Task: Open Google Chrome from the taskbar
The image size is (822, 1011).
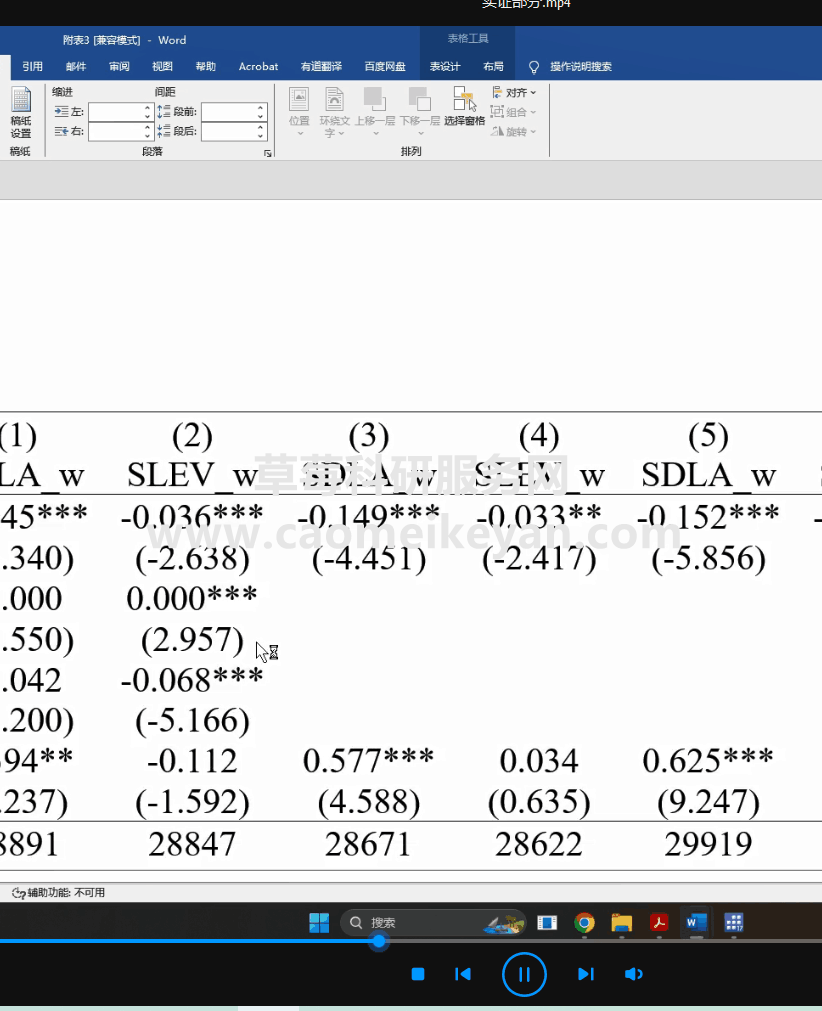Action: coord(584,923)
